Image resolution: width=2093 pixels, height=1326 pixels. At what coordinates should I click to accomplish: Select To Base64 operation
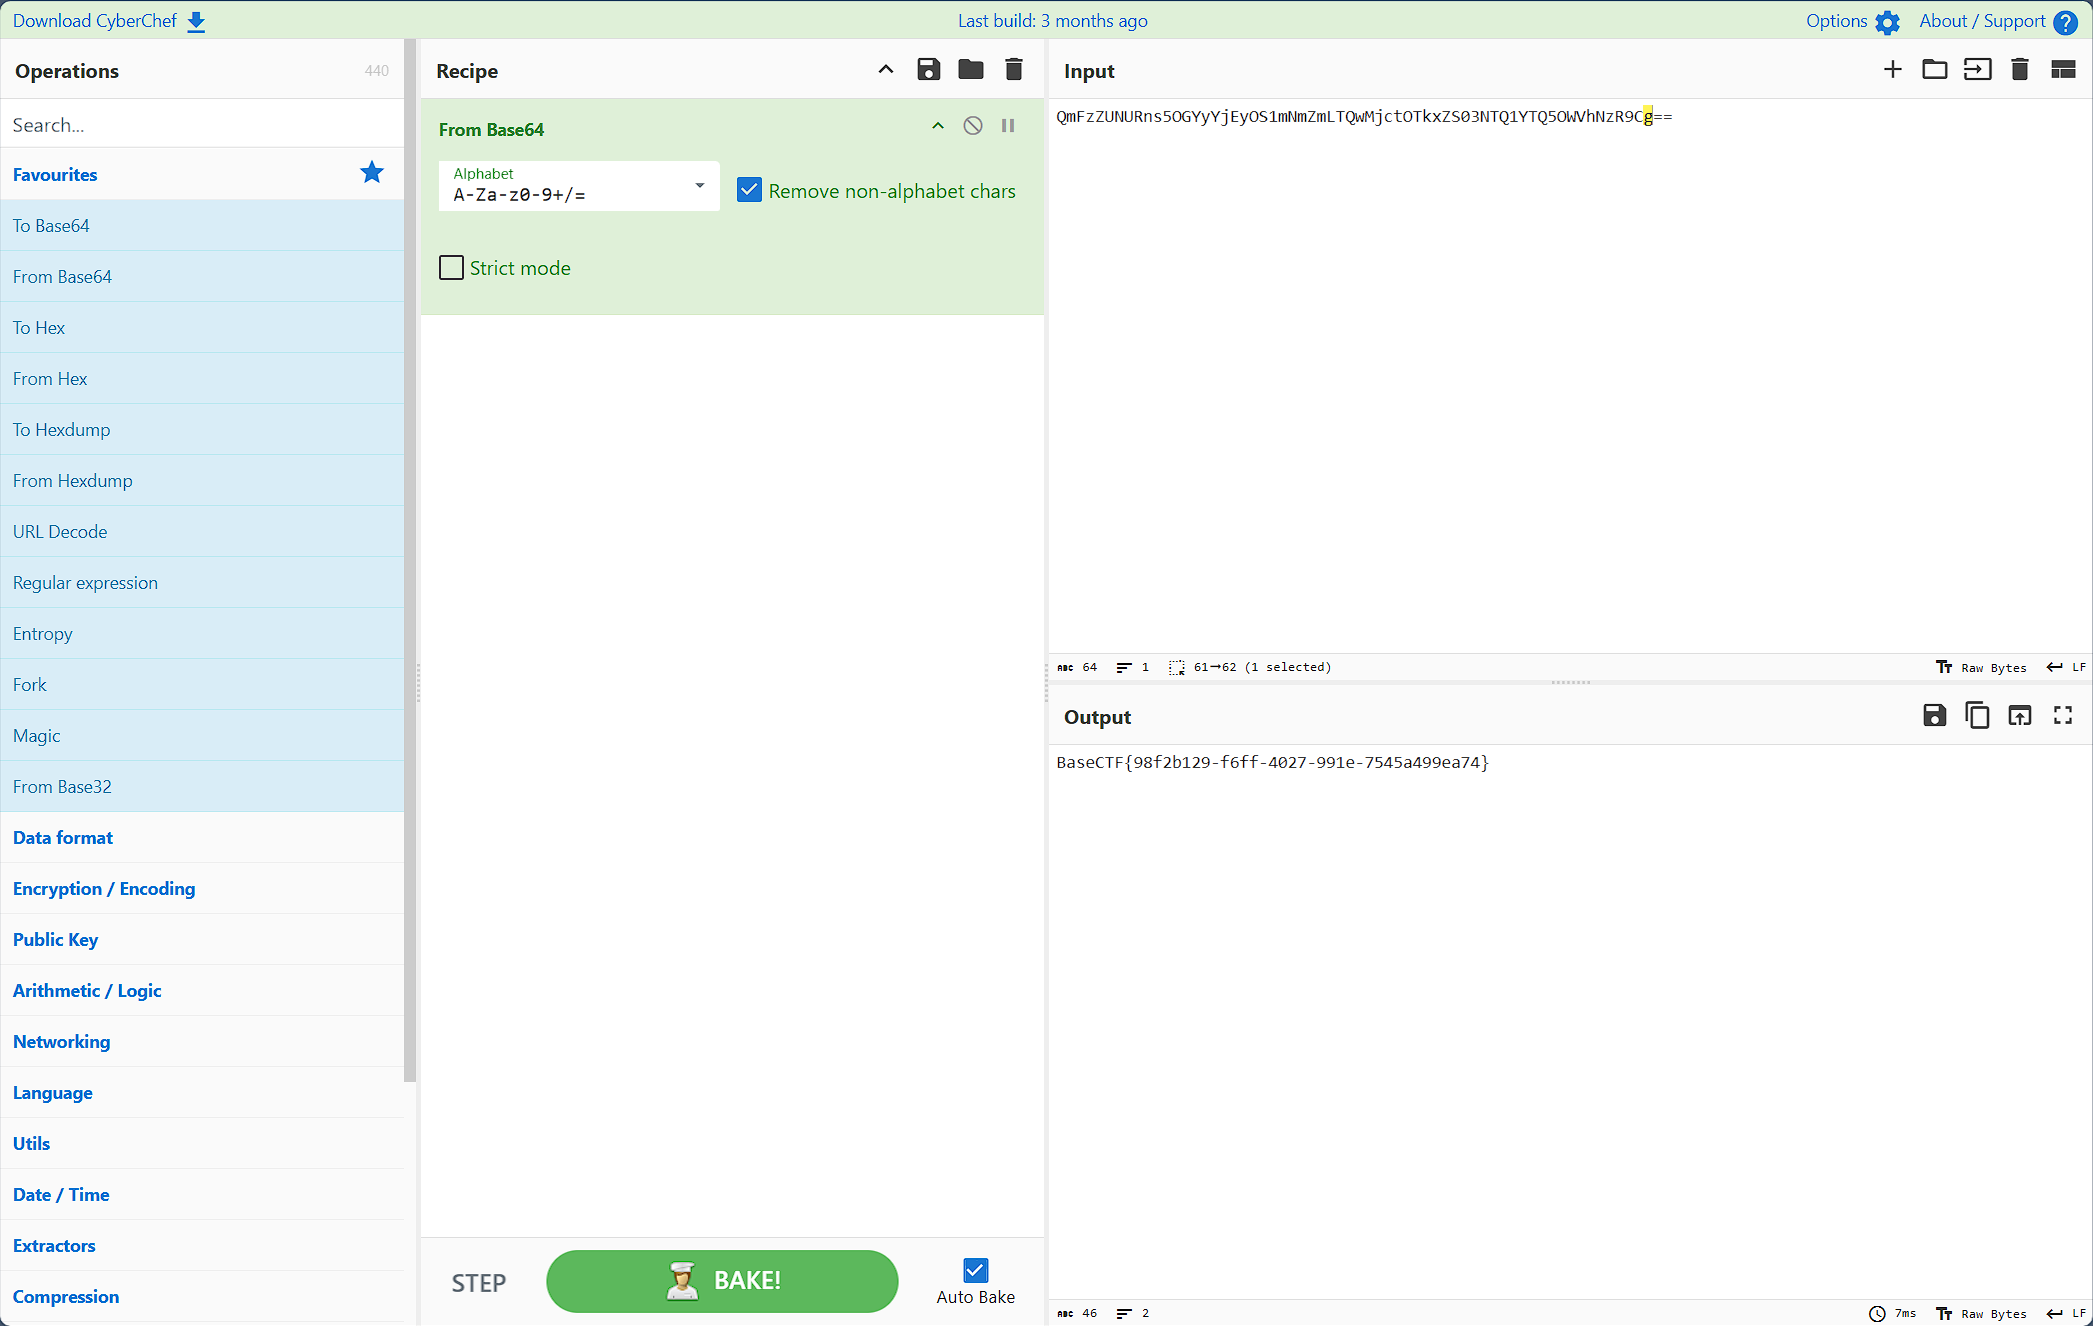(202, 225)
